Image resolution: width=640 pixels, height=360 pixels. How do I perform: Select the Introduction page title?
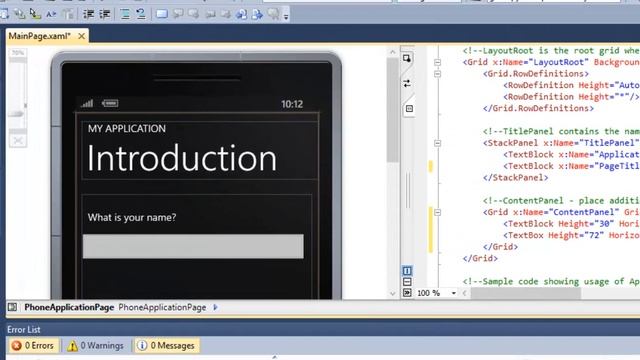point(182,158)
